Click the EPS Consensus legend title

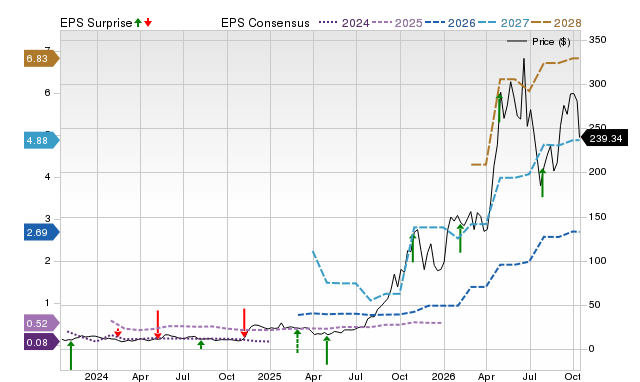click(265, 23)
